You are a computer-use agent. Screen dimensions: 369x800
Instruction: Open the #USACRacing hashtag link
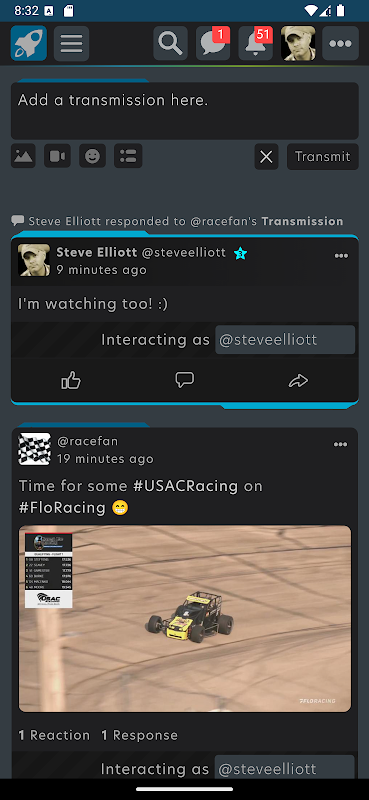point(185,486)
